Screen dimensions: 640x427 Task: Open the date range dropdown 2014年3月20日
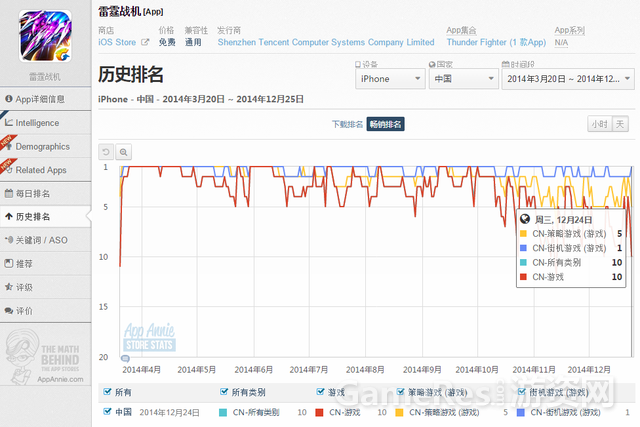pyautogui.click(x=568, y=79)
